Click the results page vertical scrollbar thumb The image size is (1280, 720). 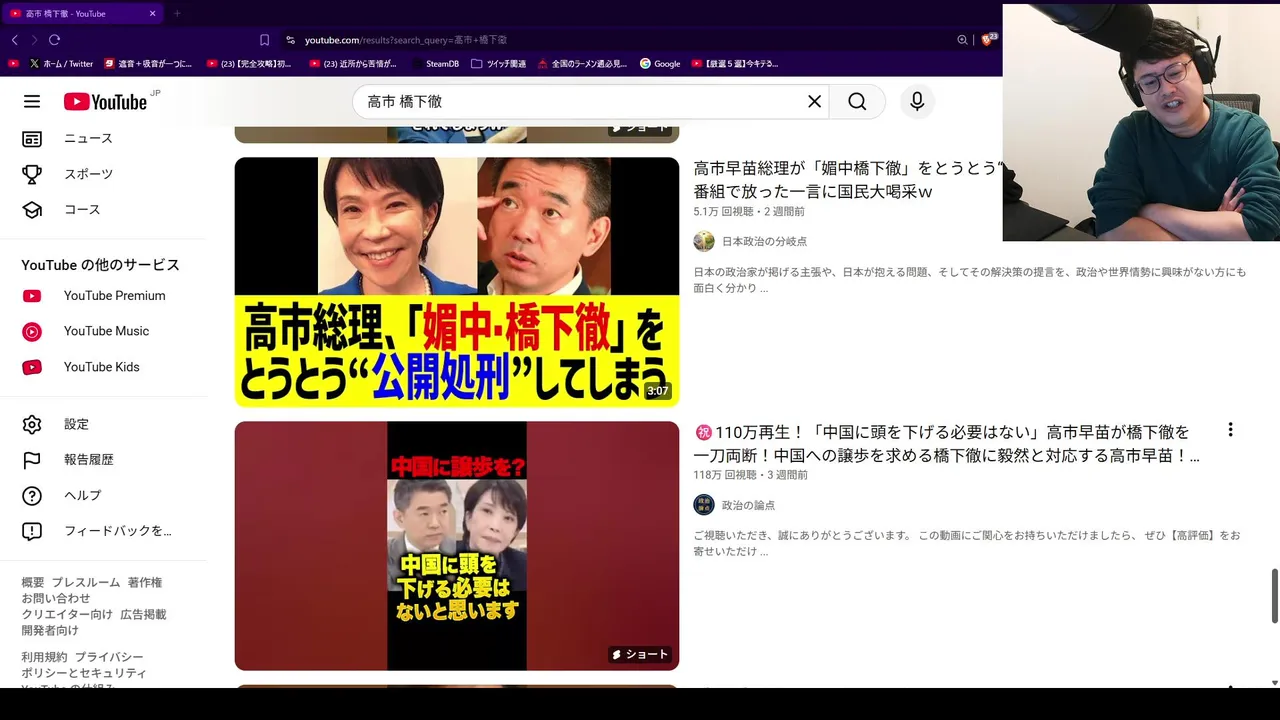[1274, 595]
